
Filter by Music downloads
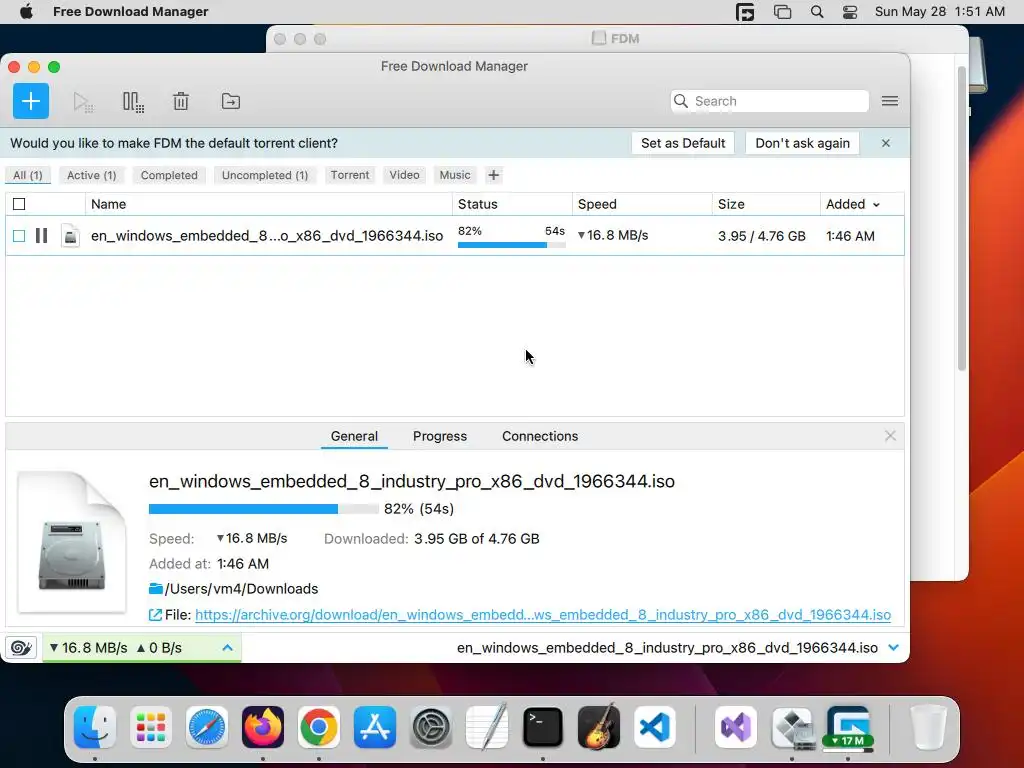455,175
